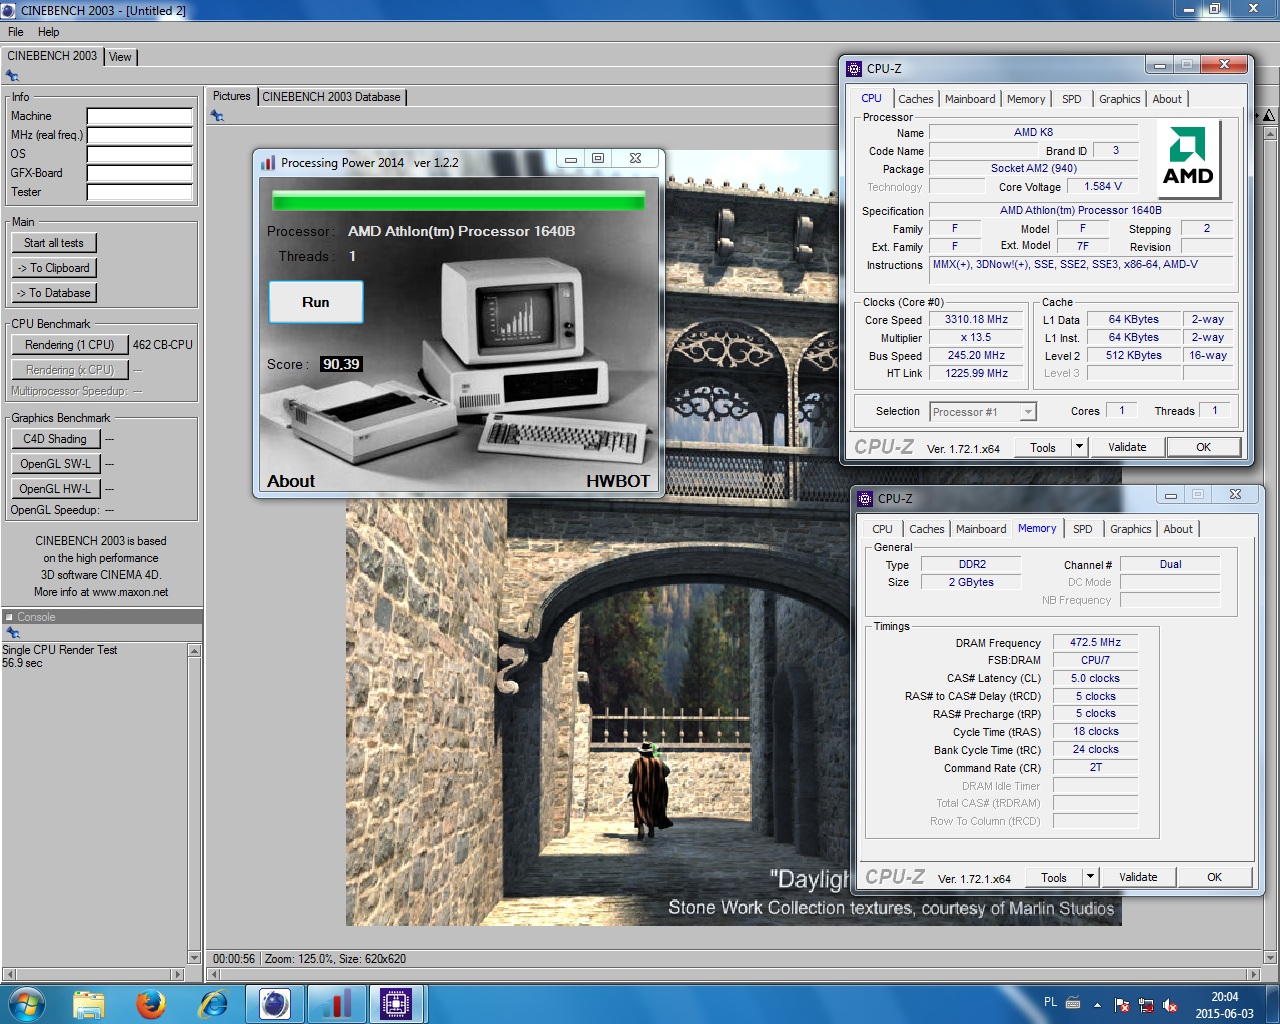1280x1024 pixels.
Task: Open the Processor #1 selection dropdown
Action: [x=982, y=412]
